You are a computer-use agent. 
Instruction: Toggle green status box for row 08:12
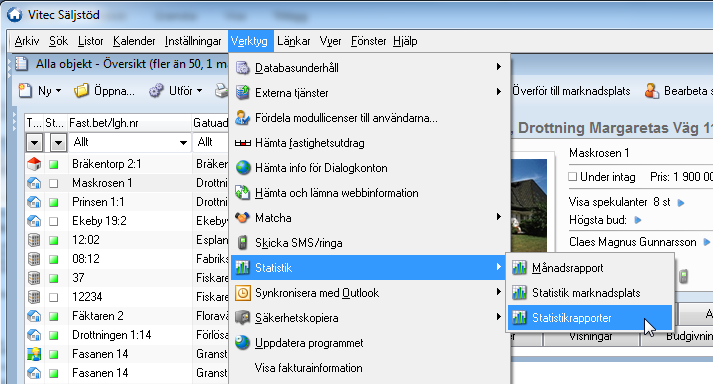(x=54, y=259)
